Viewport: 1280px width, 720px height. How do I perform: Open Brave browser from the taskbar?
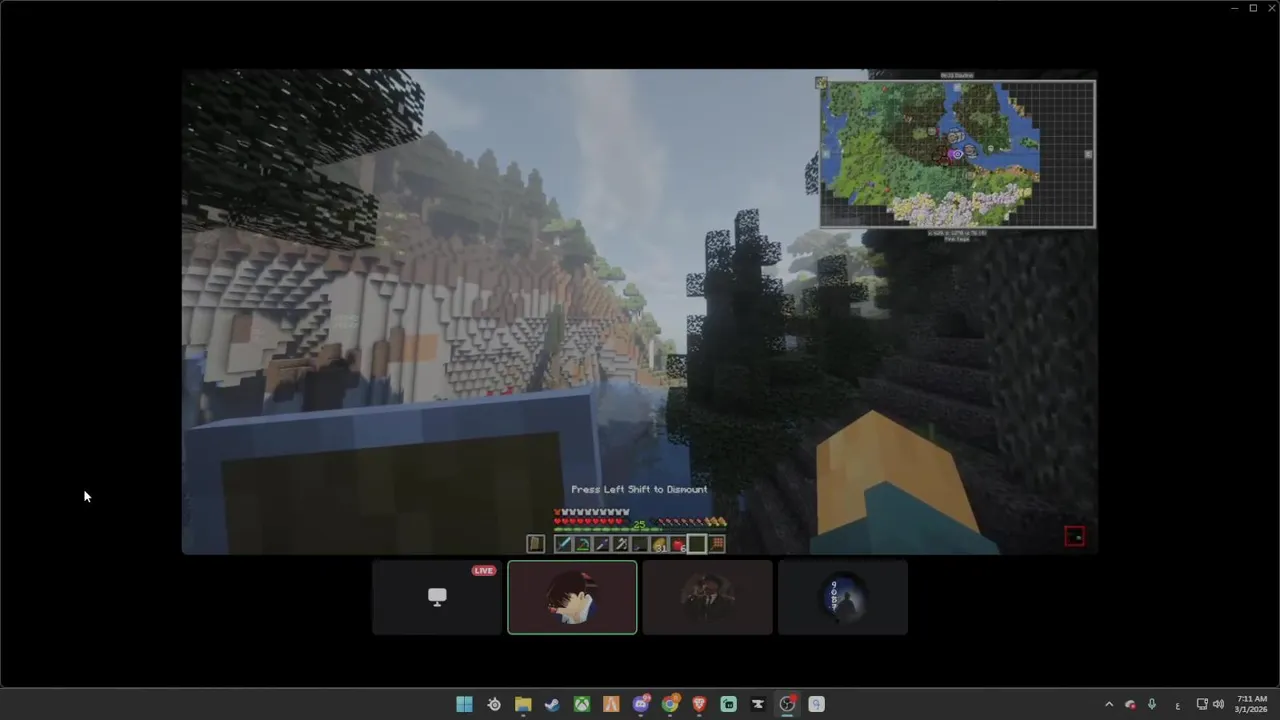point(699,704)
